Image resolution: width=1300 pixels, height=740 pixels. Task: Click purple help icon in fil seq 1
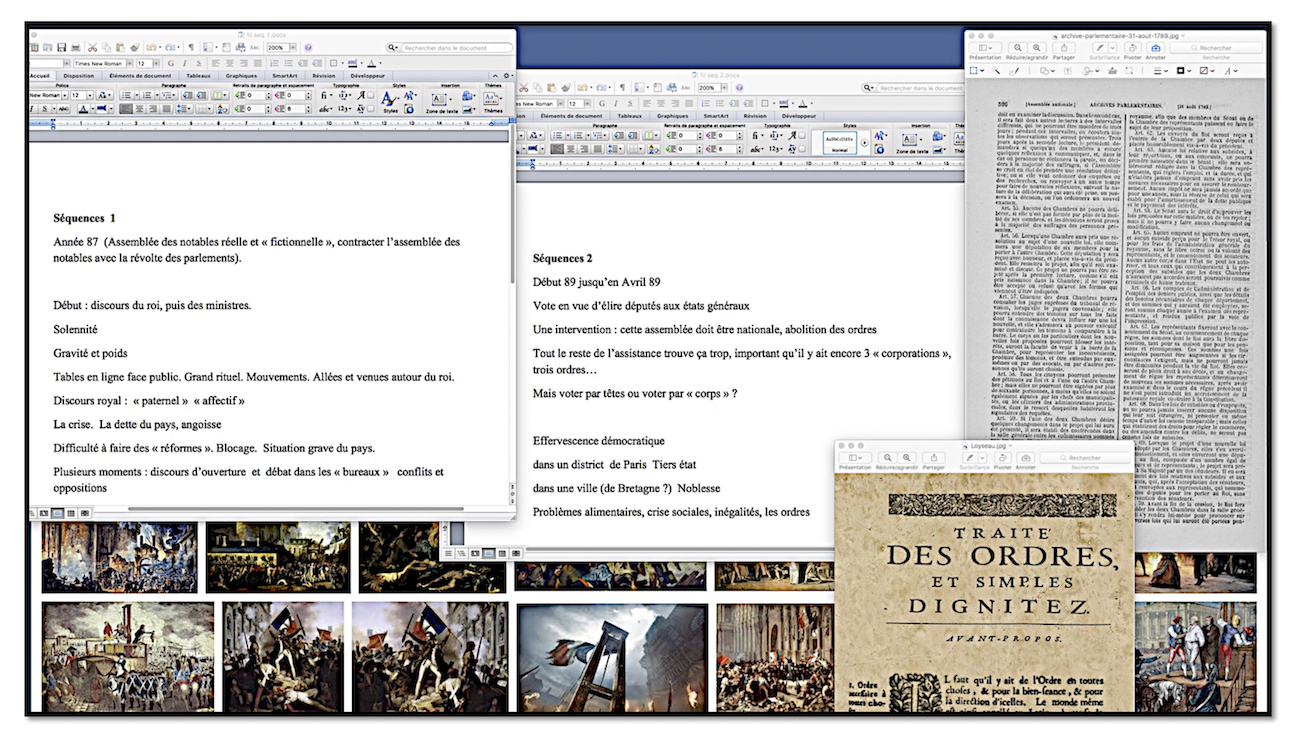point(308,47)
